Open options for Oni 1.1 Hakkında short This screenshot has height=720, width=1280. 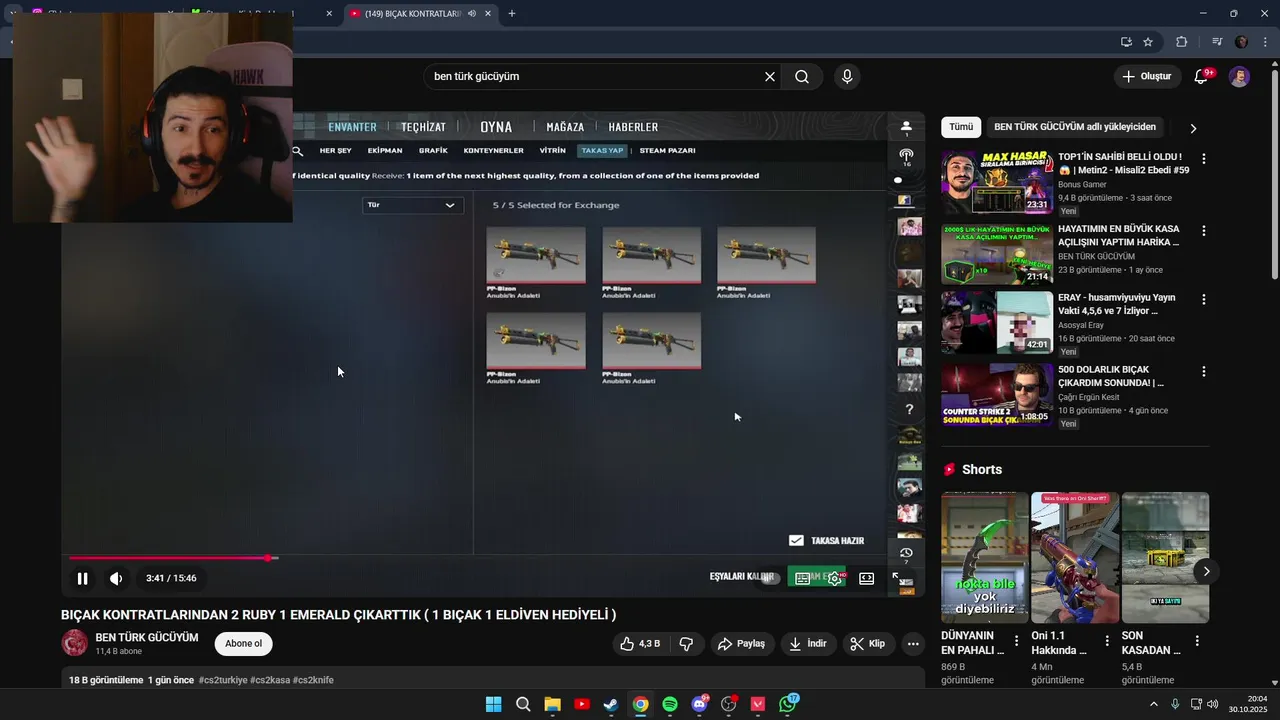point(1107,641)
